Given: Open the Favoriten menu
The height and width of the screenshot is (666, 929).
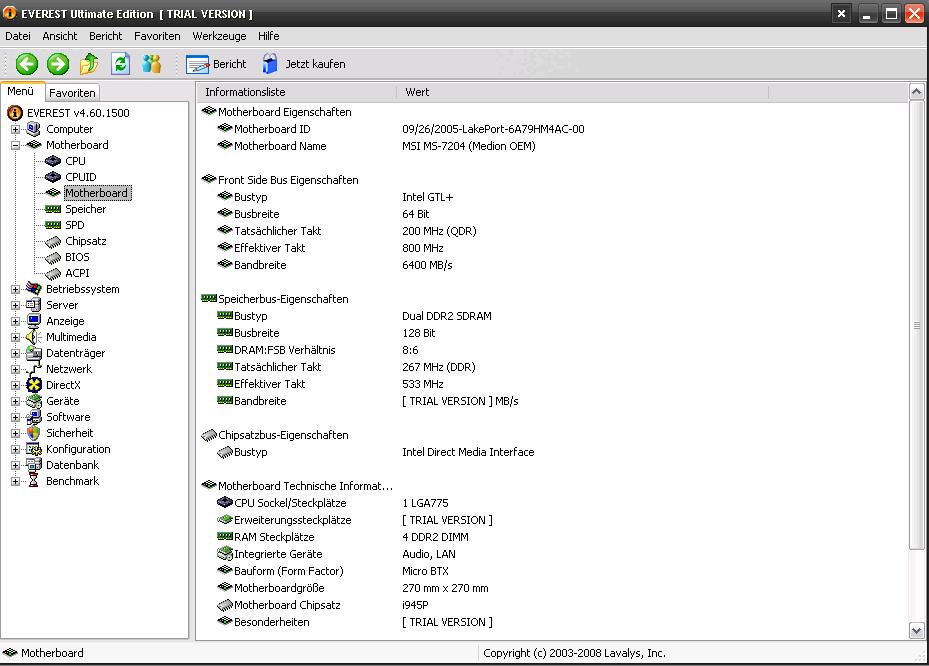Looking at the screenshot, I should (157, 36).
